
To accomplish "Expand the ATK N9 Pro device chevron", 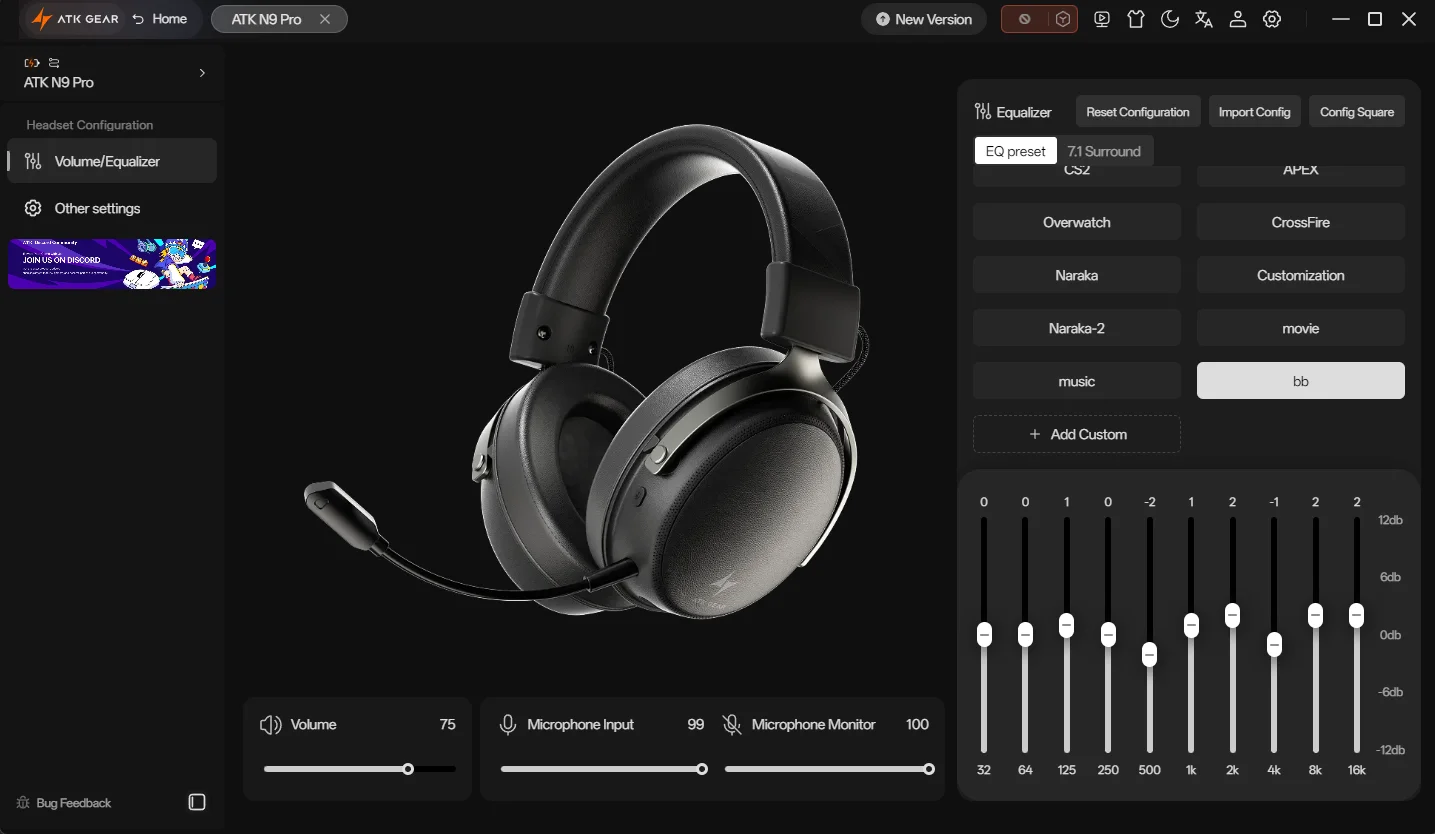I will point(202,73).
